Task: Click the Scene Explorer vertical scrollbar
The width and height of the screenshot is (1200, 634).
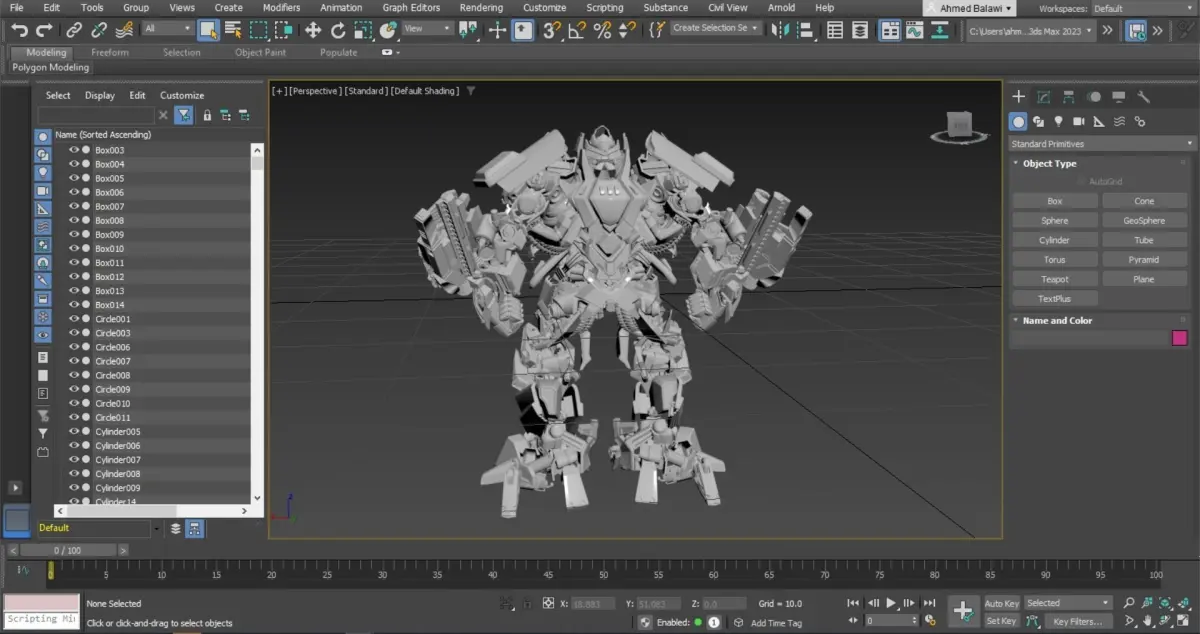Action: tap(257, 323)
